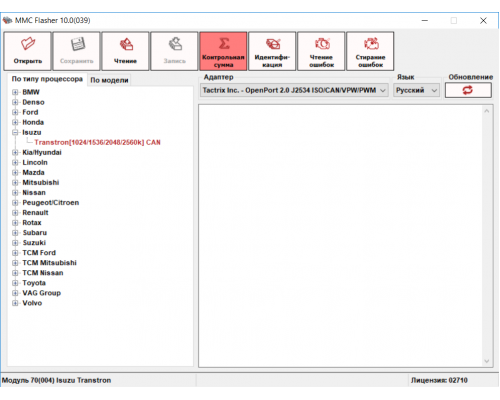This screenshot has height=400, width=500.
Task: Click the Обновление refresh arrows button
Action: click(468, 90)
